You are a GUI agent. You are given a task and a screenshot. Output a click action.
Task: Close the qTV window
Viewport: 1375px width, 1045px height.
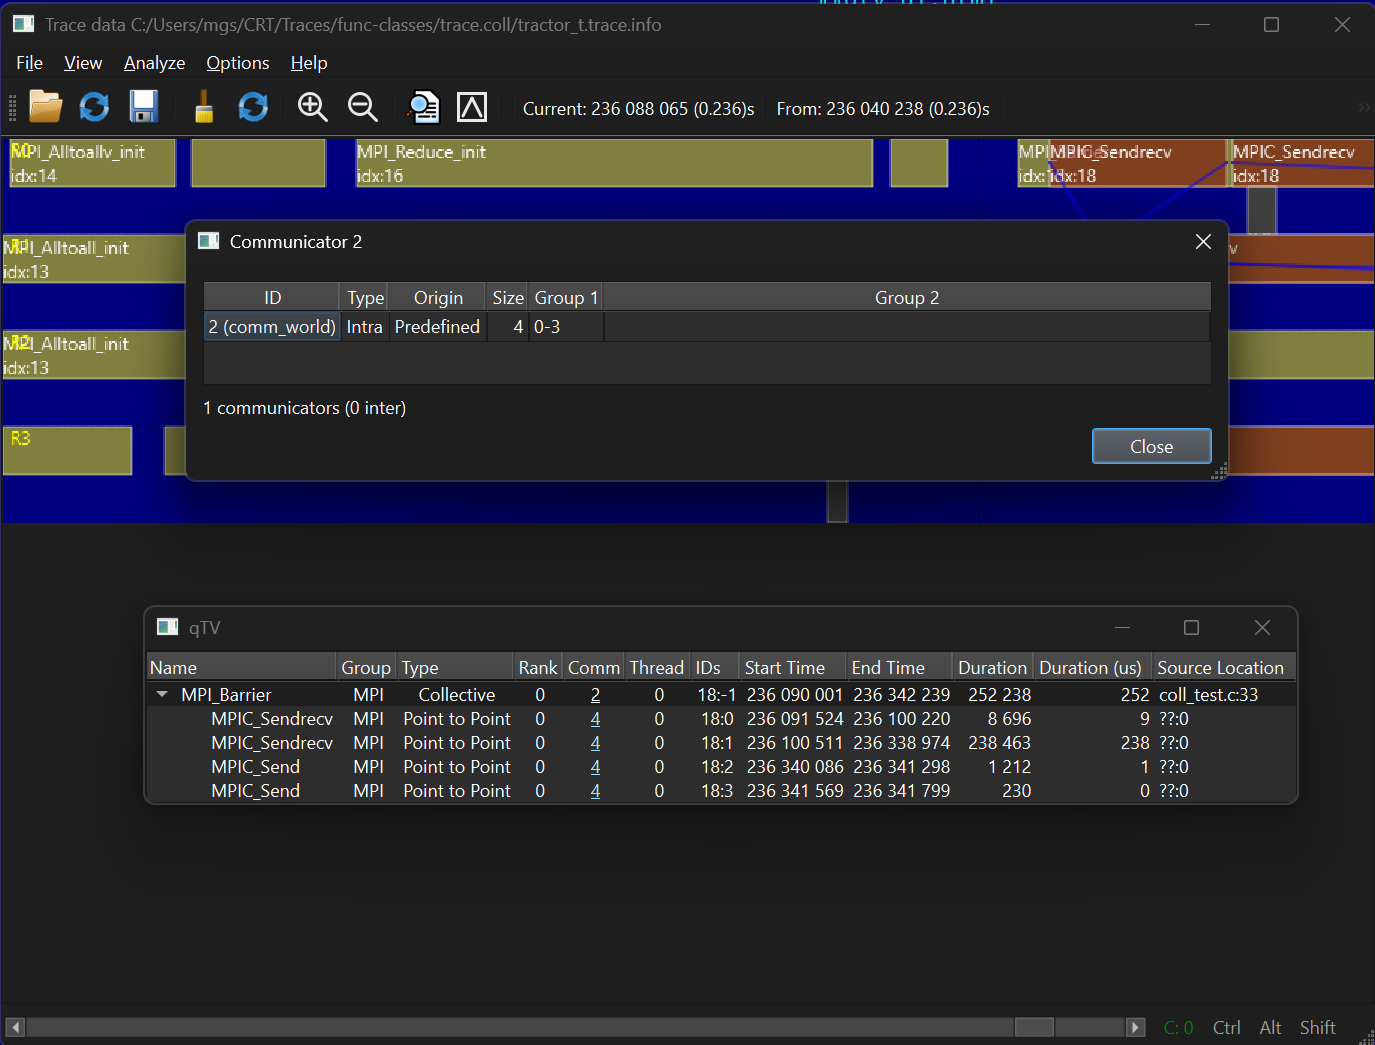[x=1262, y=628]
